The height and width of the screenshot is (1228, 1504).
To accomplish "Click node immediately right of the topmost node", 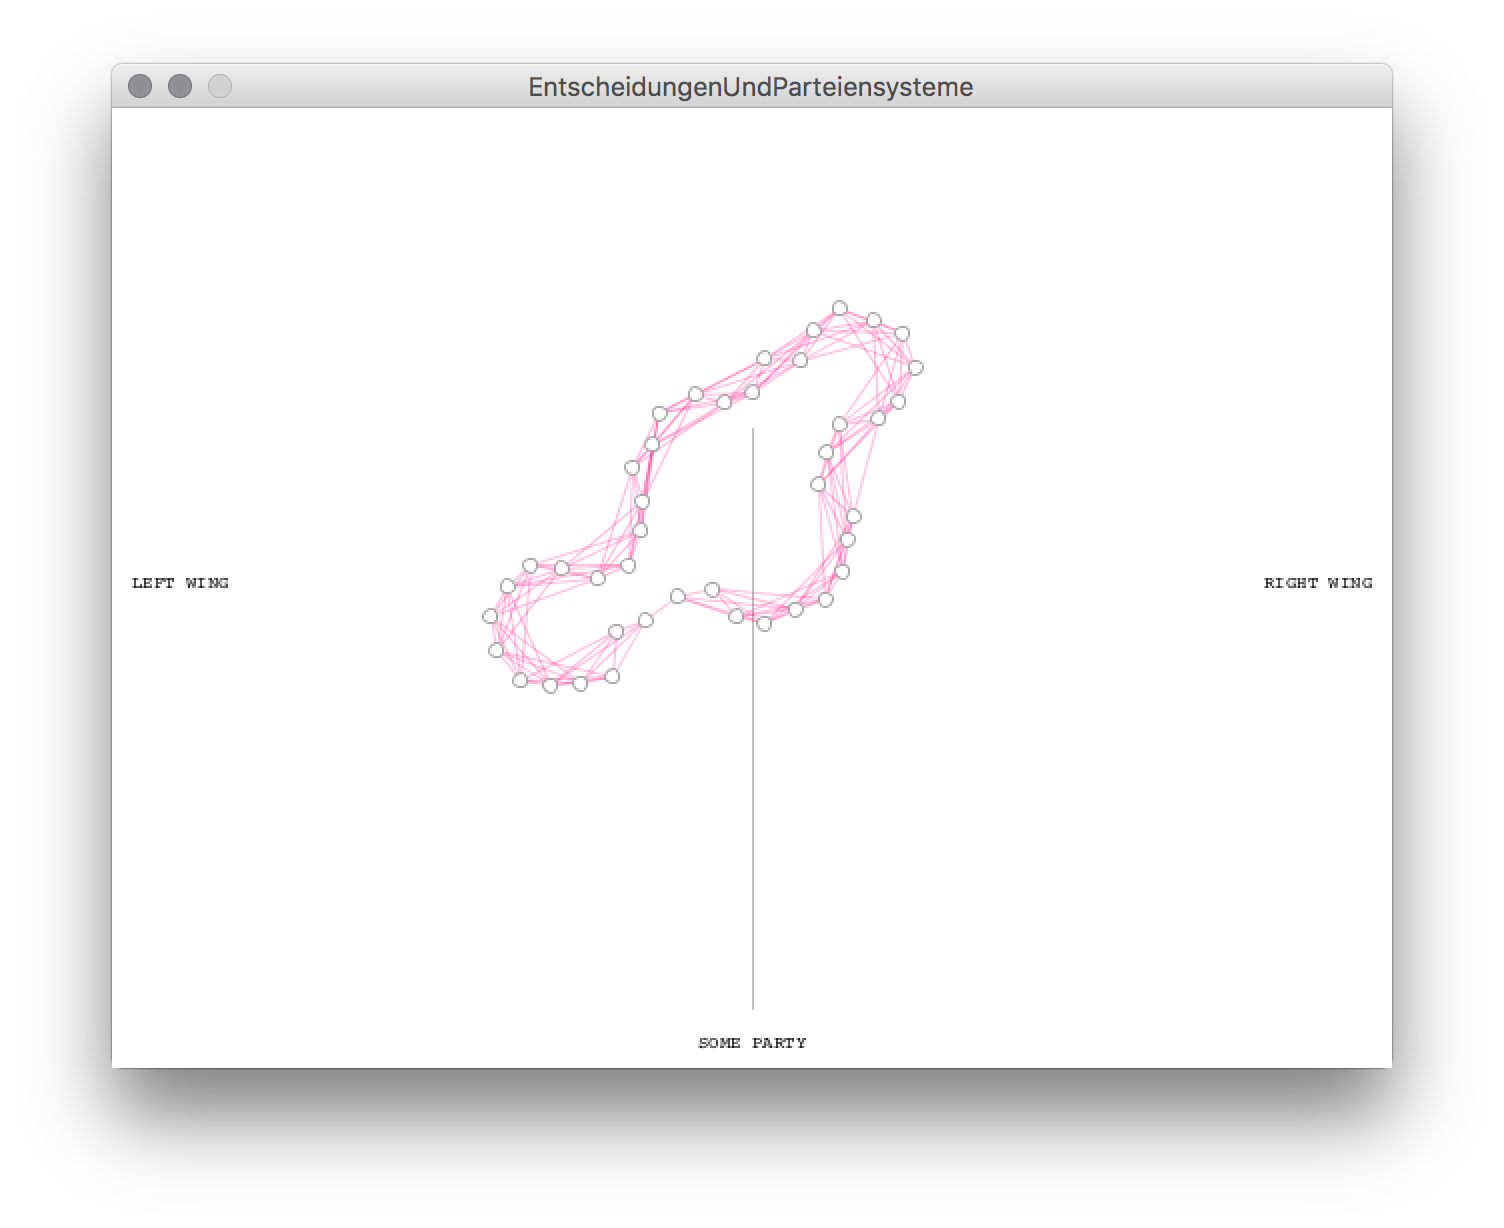I will 873,320.
